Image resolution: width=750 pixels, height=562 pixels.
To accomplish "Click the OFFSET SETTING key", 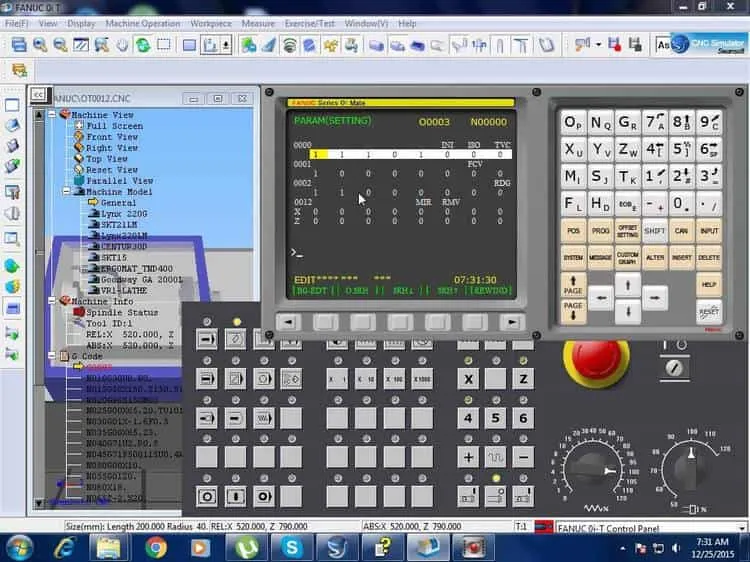I will pos(627,231).
